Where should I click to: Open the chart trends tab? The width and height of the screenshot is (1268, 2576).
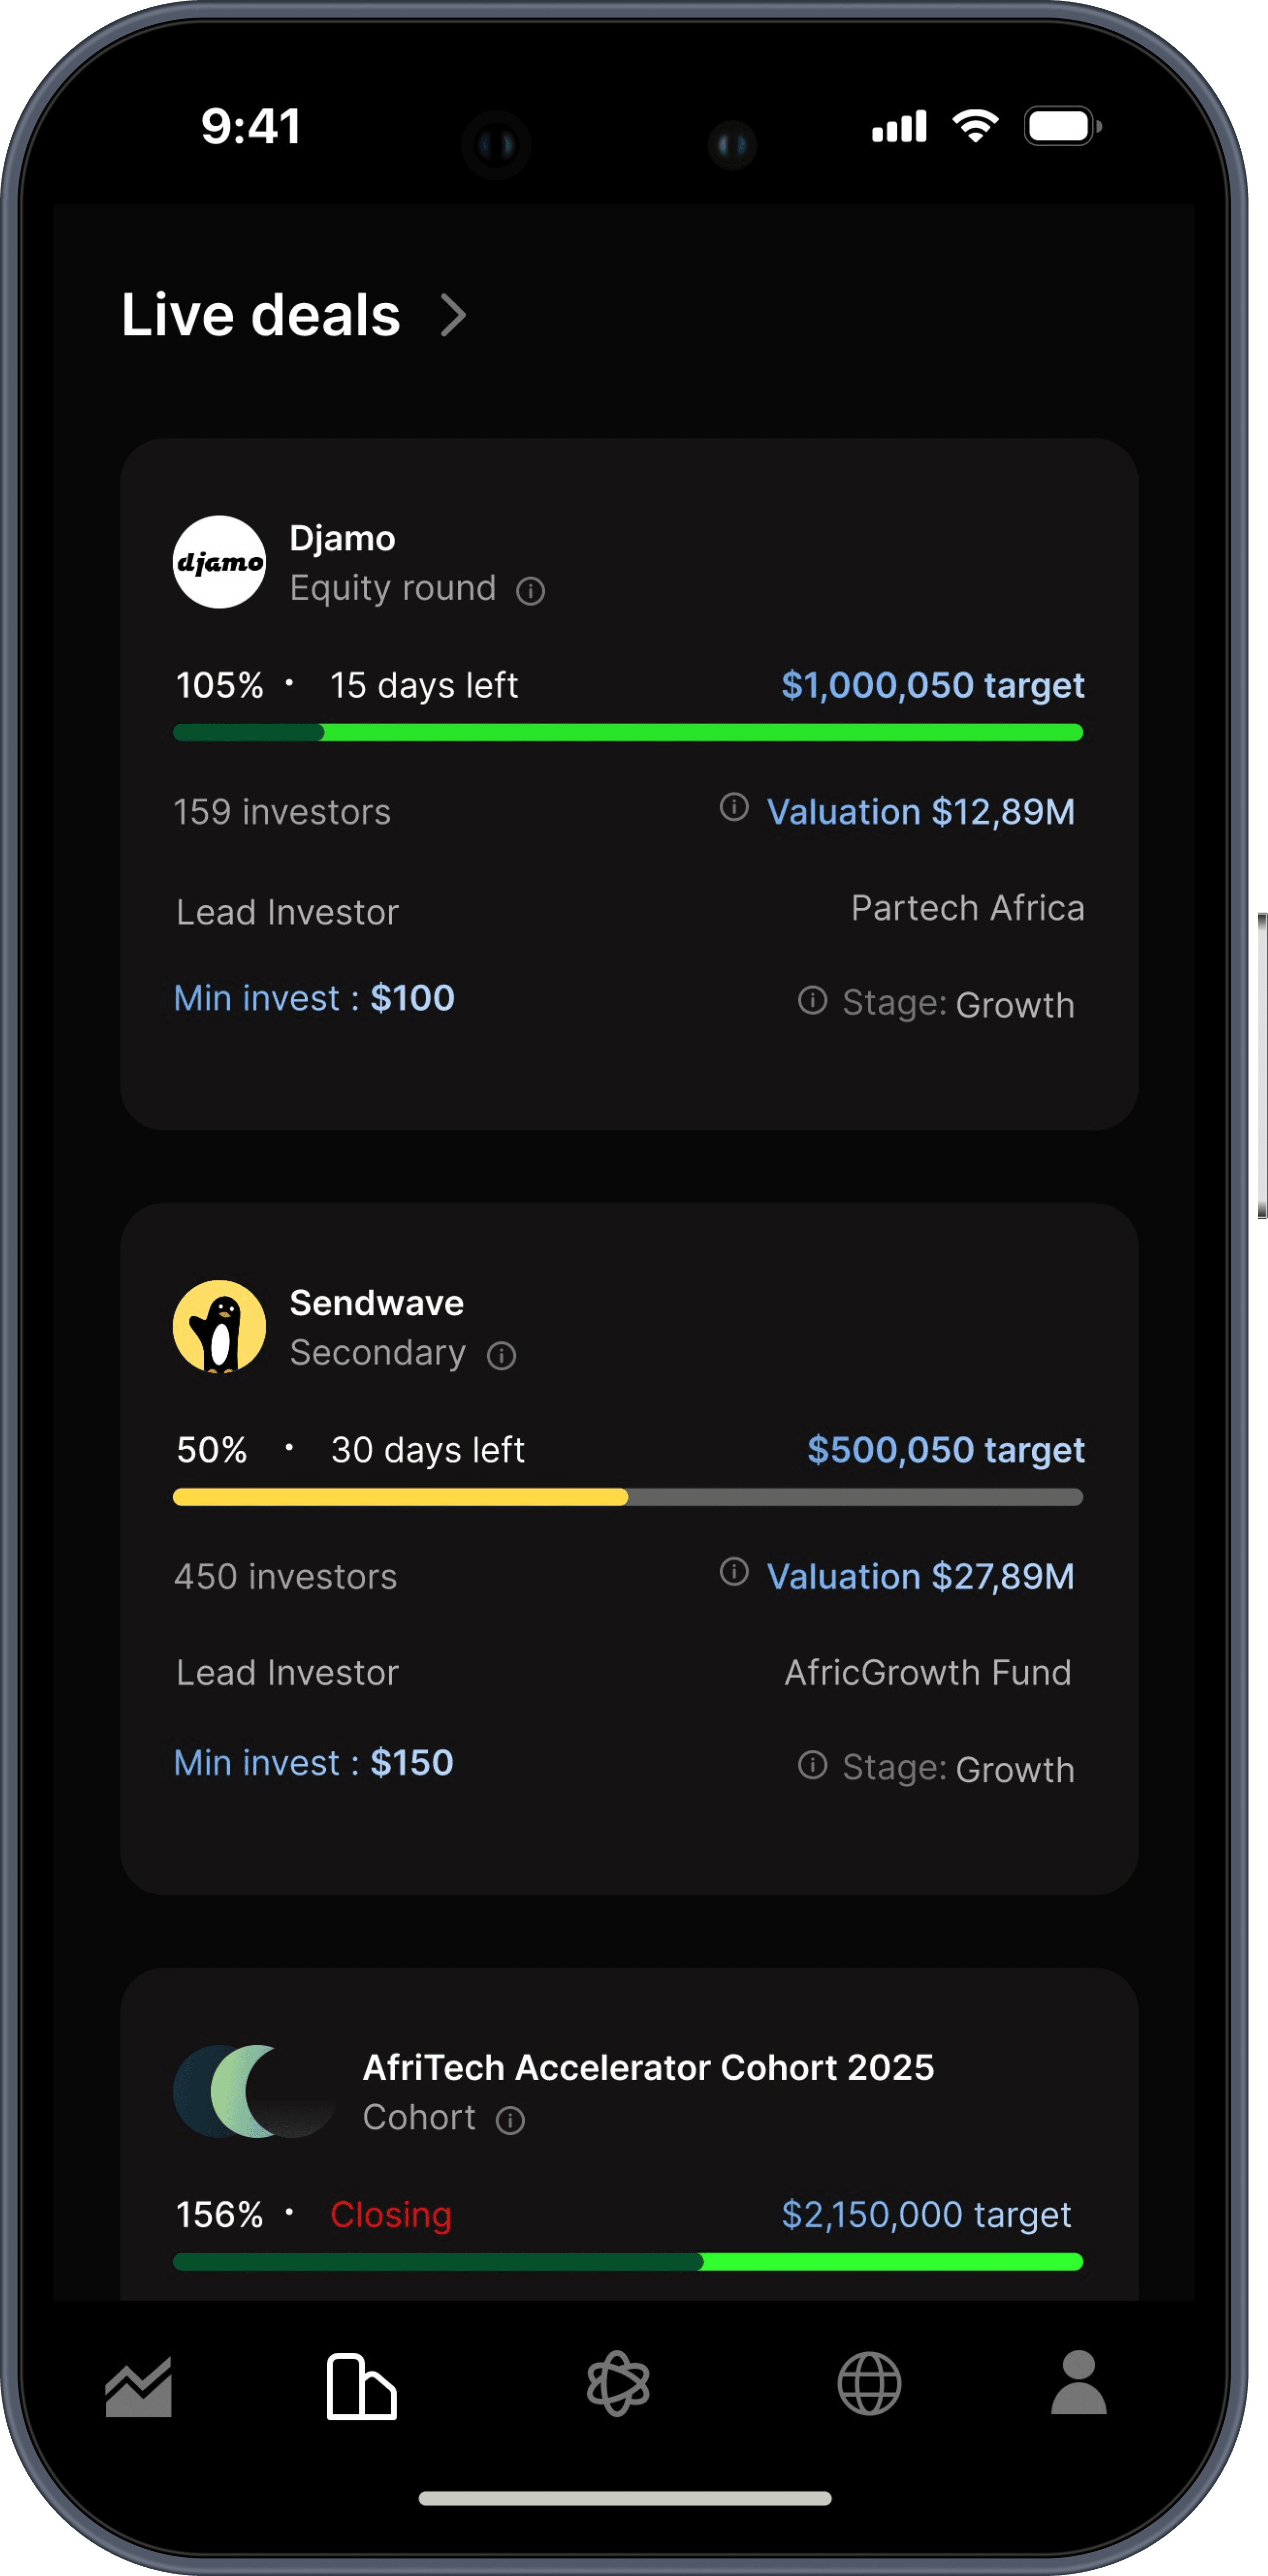click(x=139, y=2386)
